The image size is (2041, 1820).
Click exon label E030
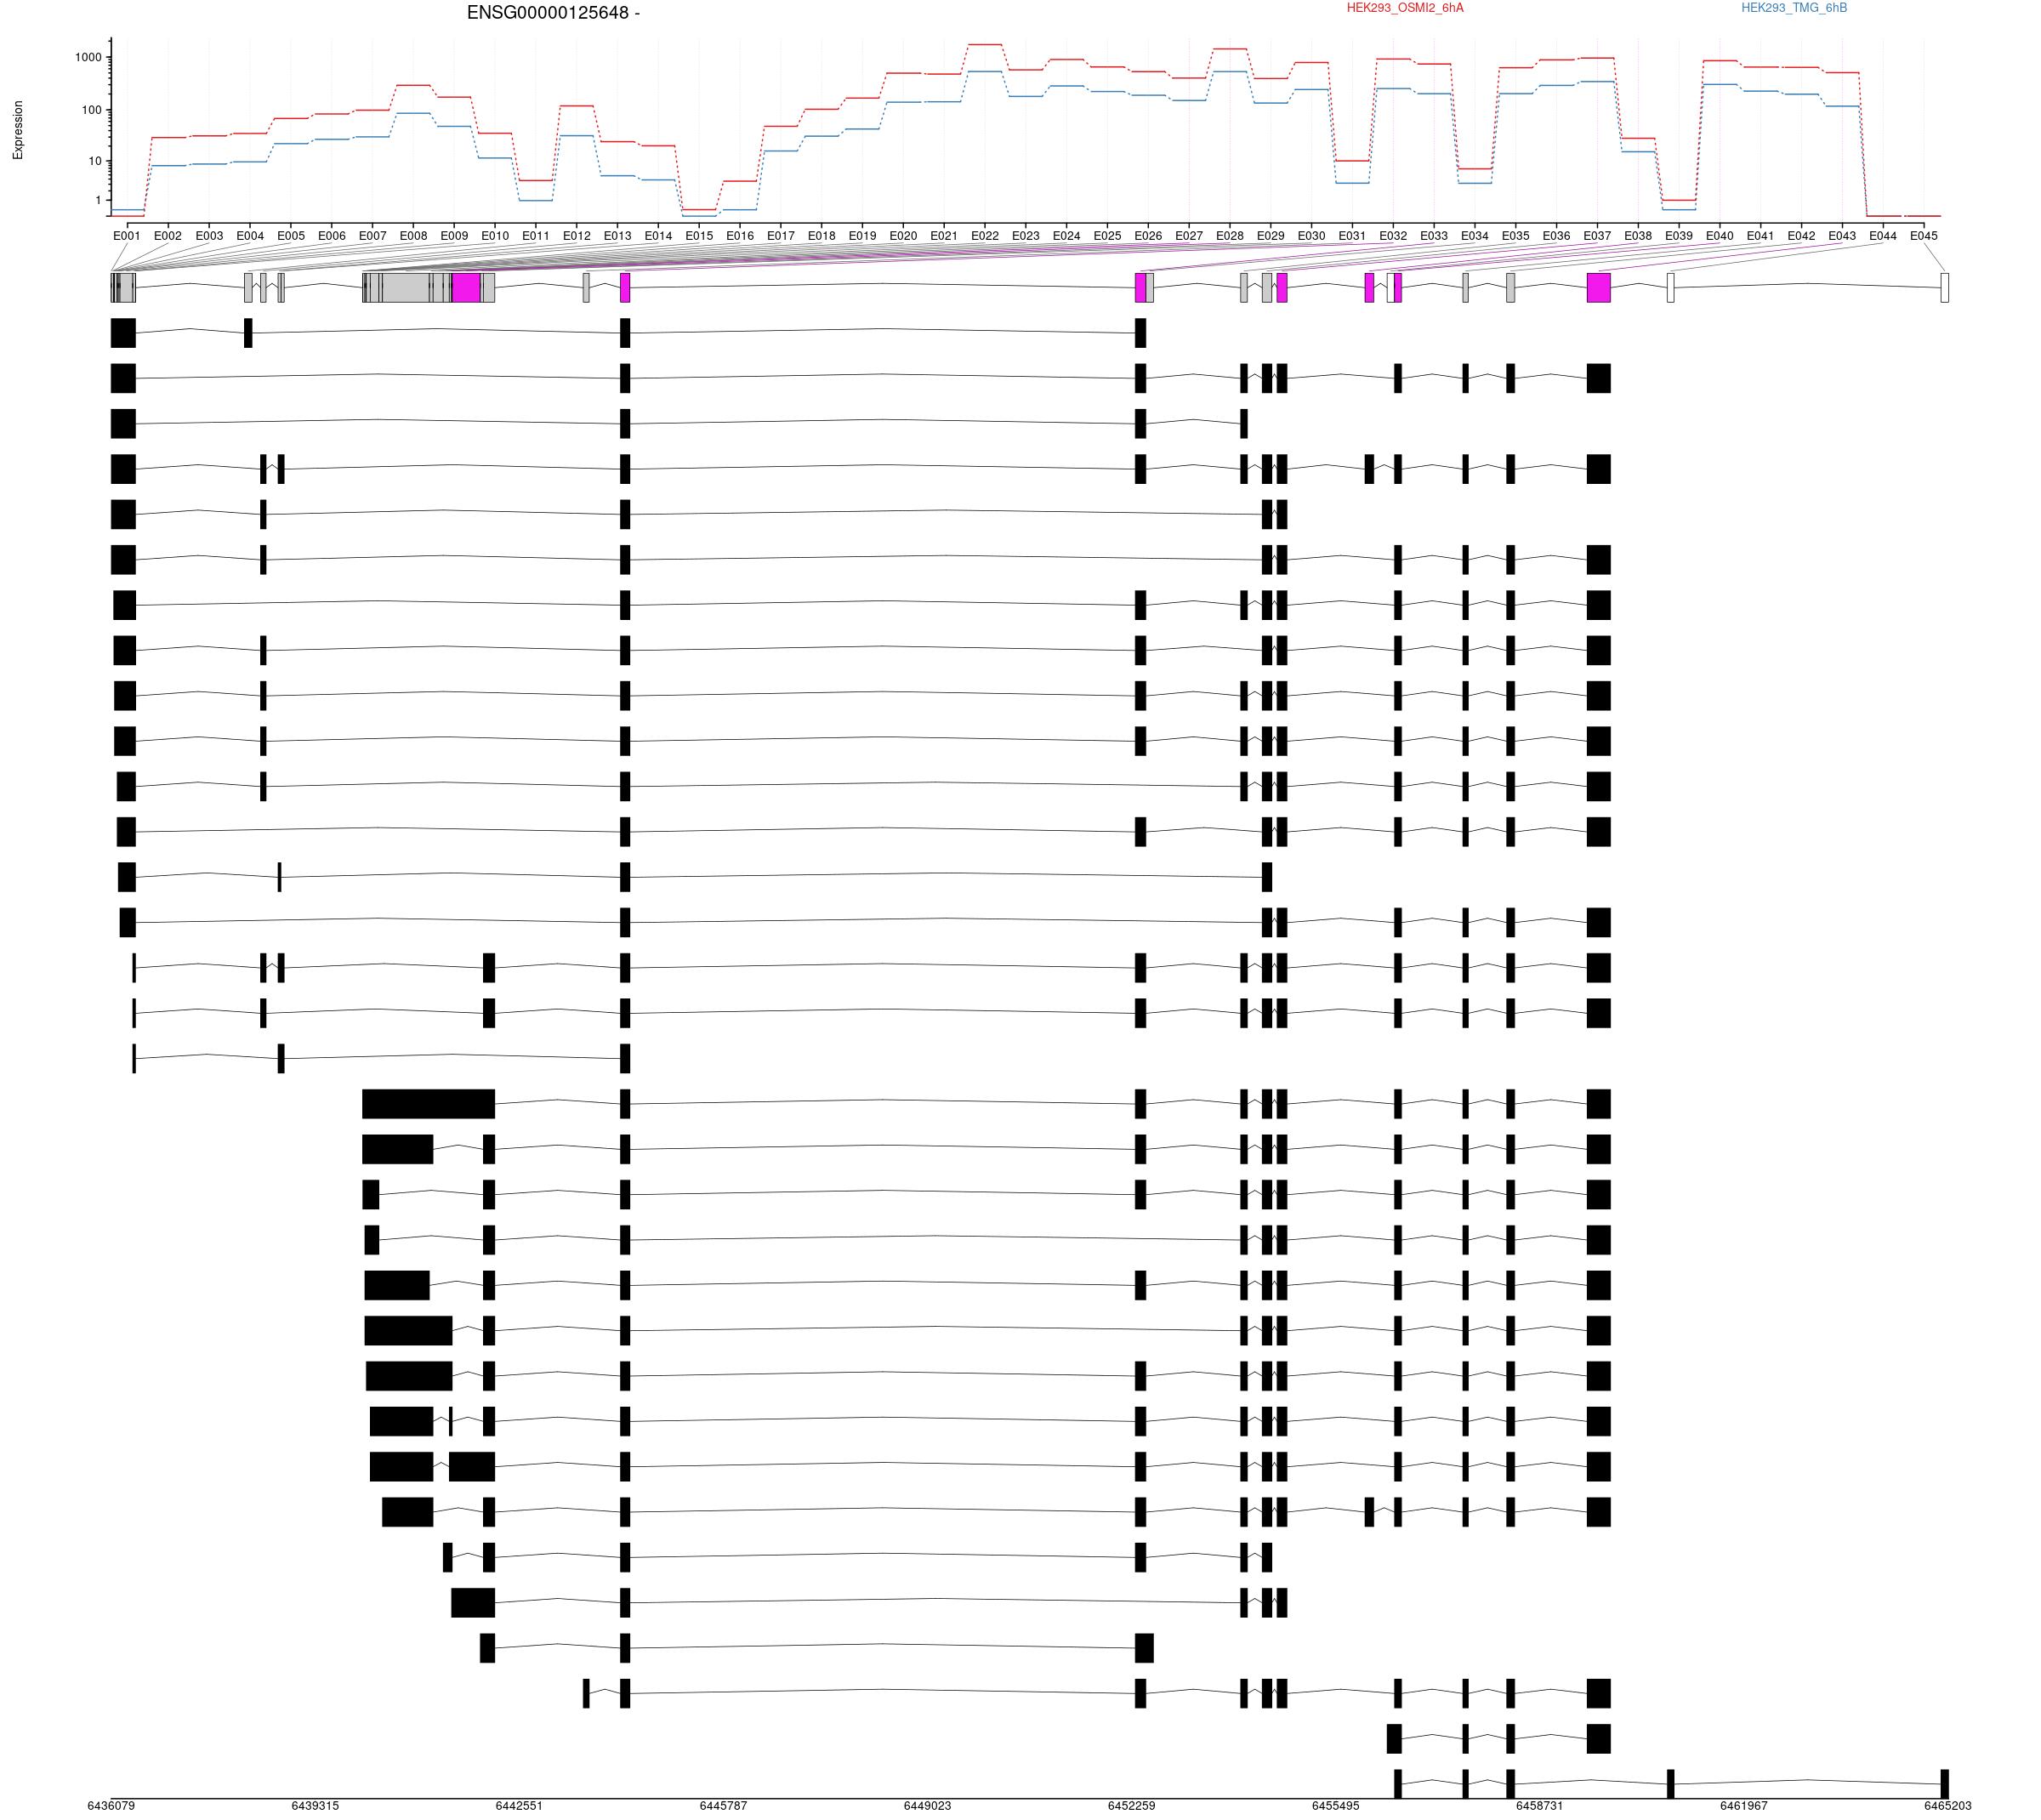(1311, 236)
